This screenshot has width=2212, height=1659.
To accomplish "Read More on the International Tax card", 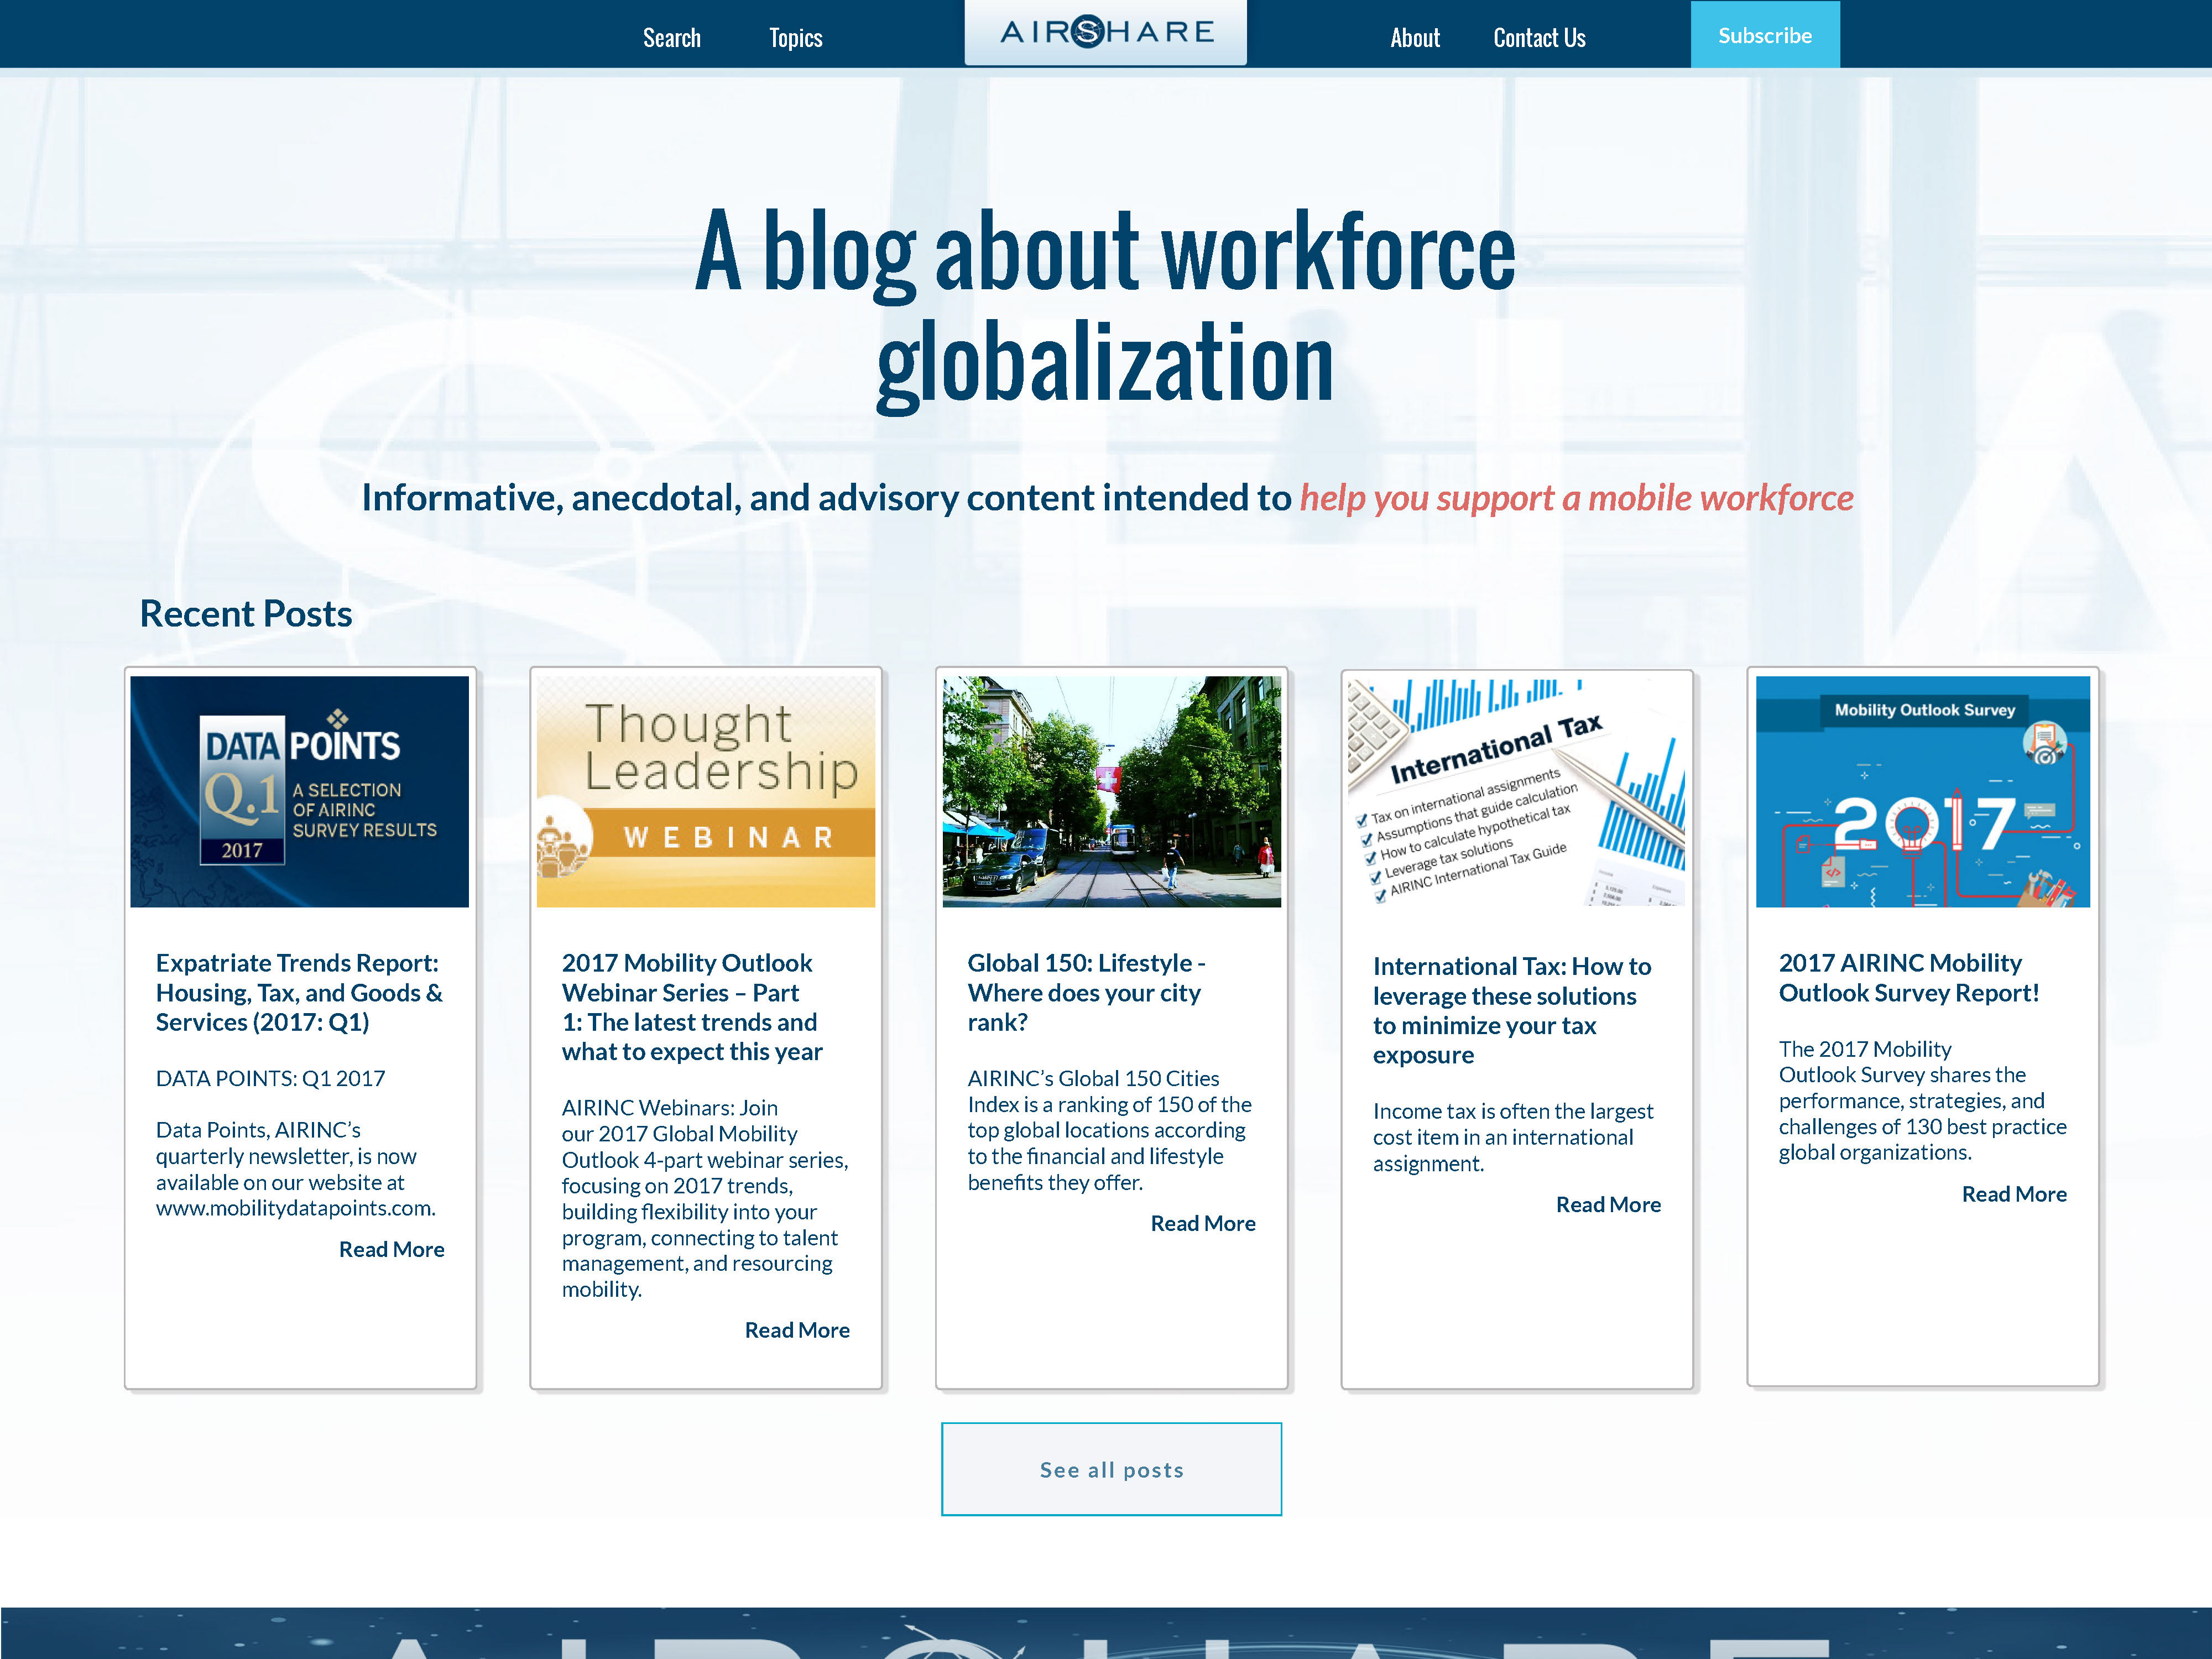I will 1608,1204.
